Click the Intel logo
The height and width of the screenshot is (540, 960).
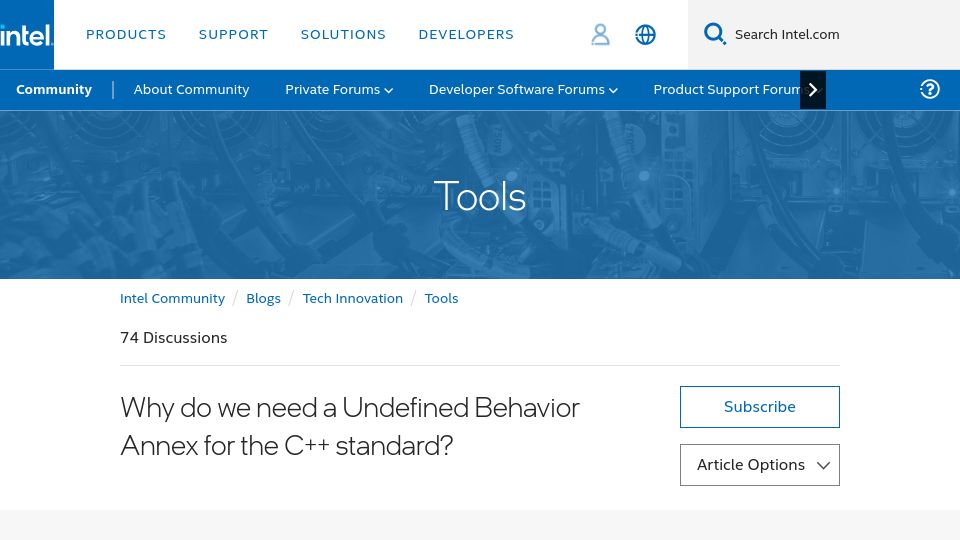click(26, 35)
